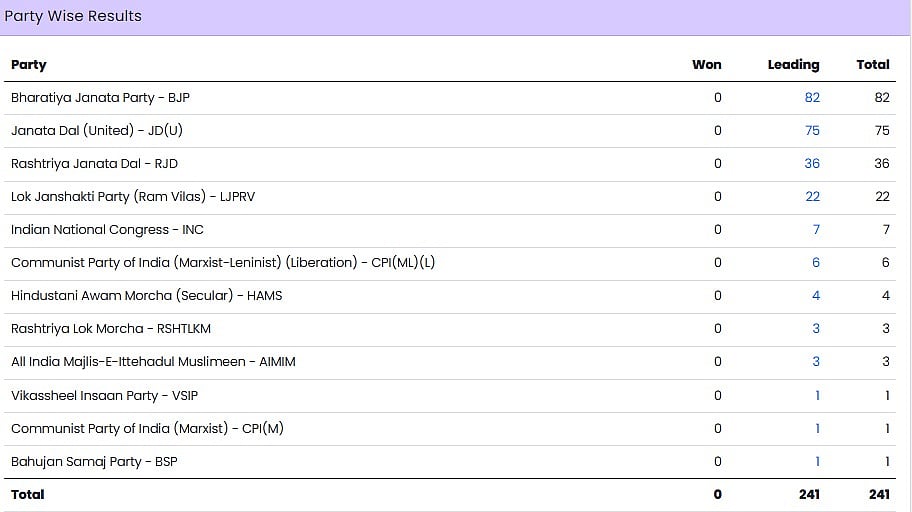Open JD(U) leading count 75 link
This screenshot has width=912, height=512.
coord(812,131)
